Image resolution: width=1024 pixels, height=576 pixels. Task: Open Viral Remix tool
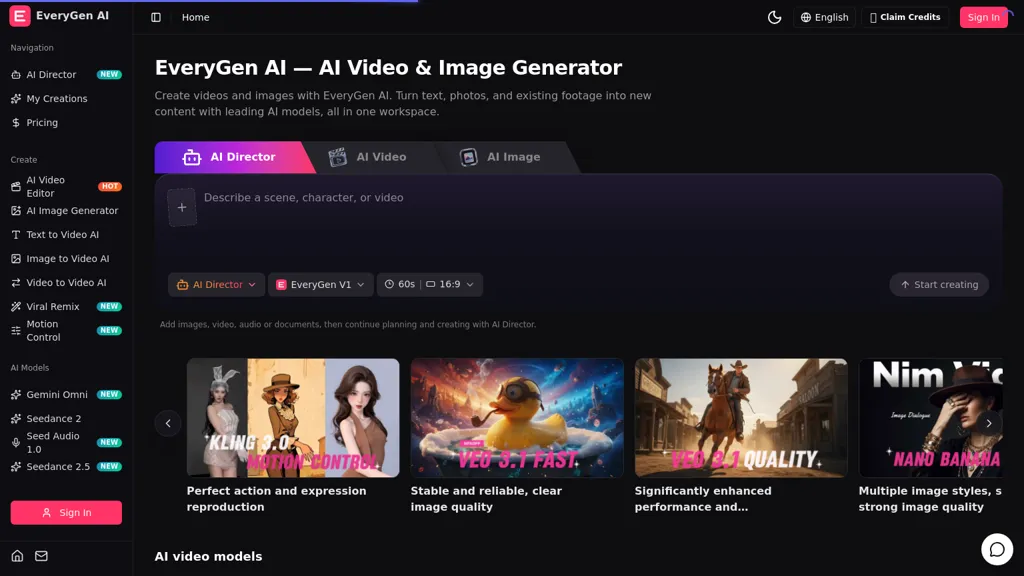pos(66,307)
